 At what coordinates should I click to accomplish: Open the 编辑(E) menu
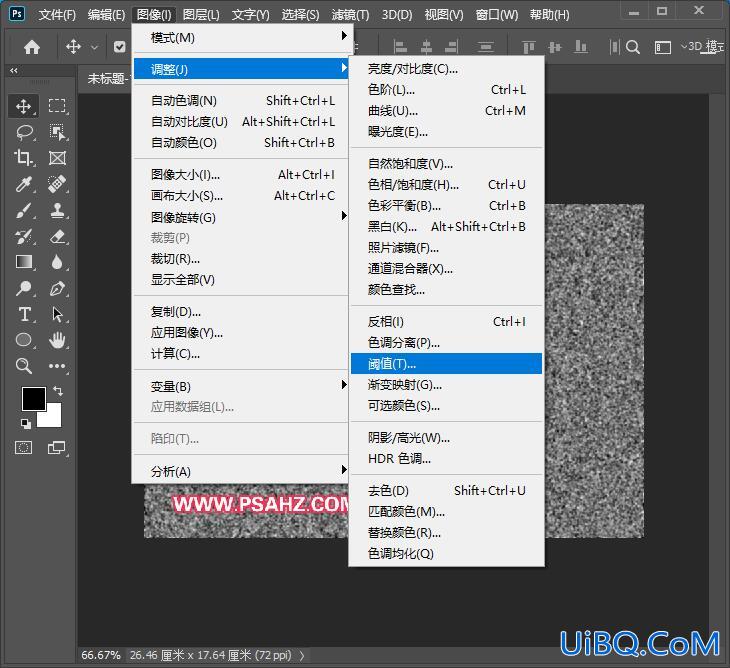pos(106,15)
